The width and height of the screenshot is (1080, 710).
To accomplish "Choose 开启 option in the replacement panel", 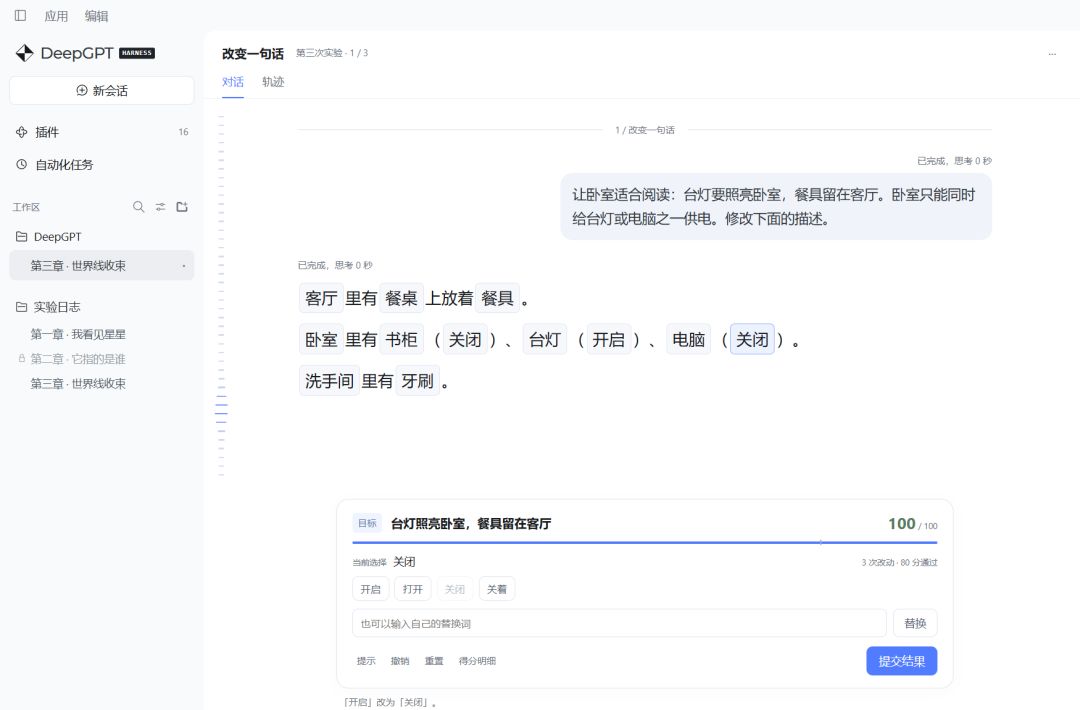I will click(x=371, y=589).
